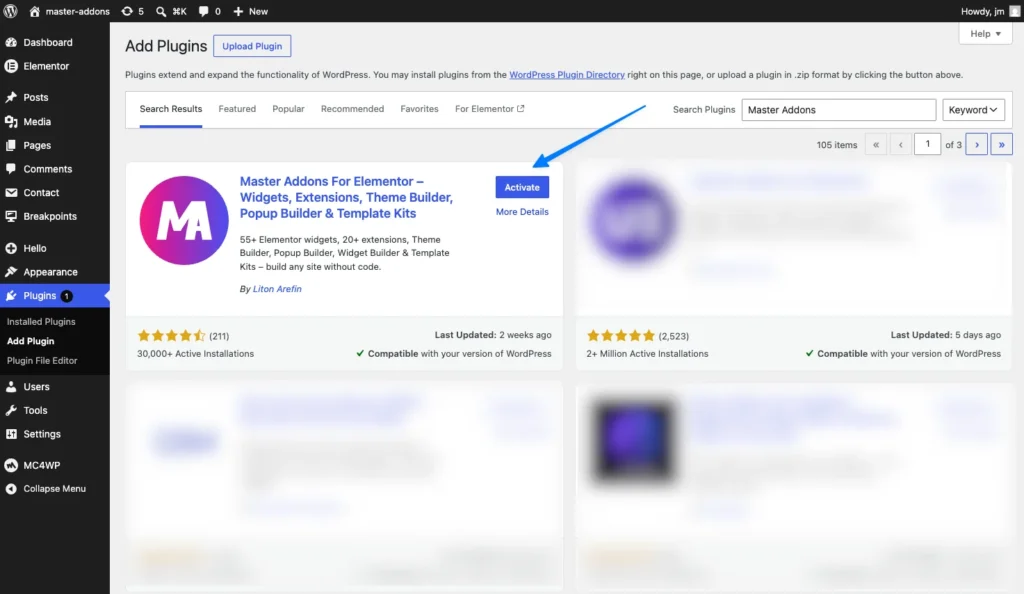Open For Elementor external tab
Image resolution: width=1024 pixels, height=594 pixels.
(489, 109)
